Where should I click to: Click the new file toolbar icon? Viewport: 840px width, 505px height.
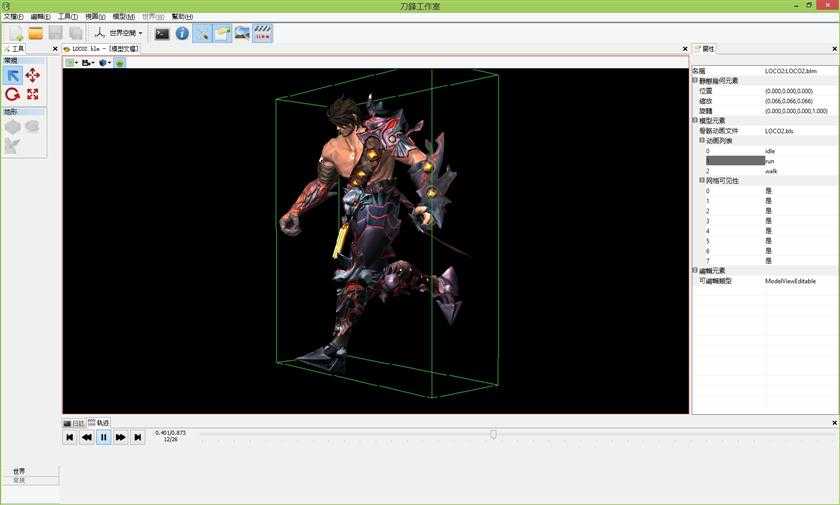16,33
